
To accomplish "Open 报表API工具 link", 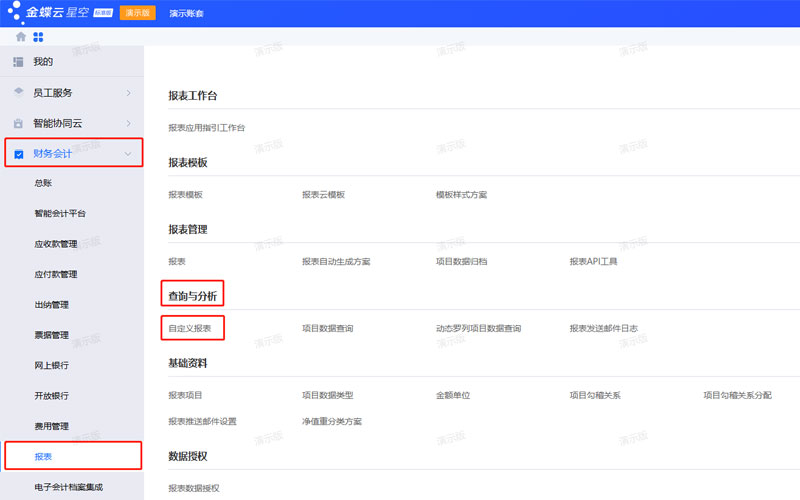I will click(x=593, y=262).
